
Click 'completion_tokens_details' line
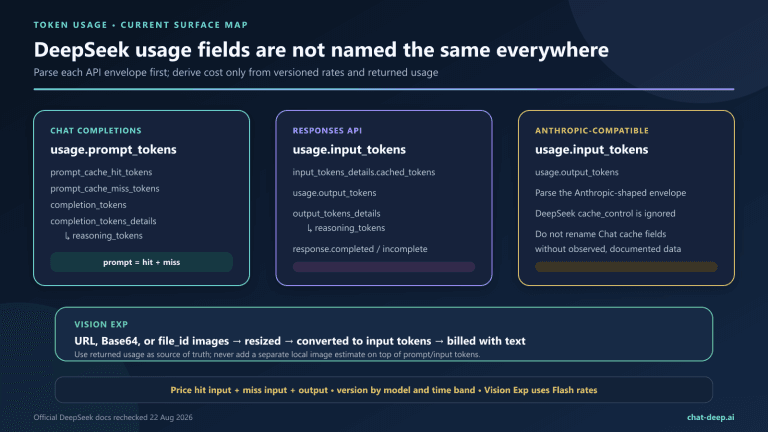pyautogui.click(x=103, y=221)
